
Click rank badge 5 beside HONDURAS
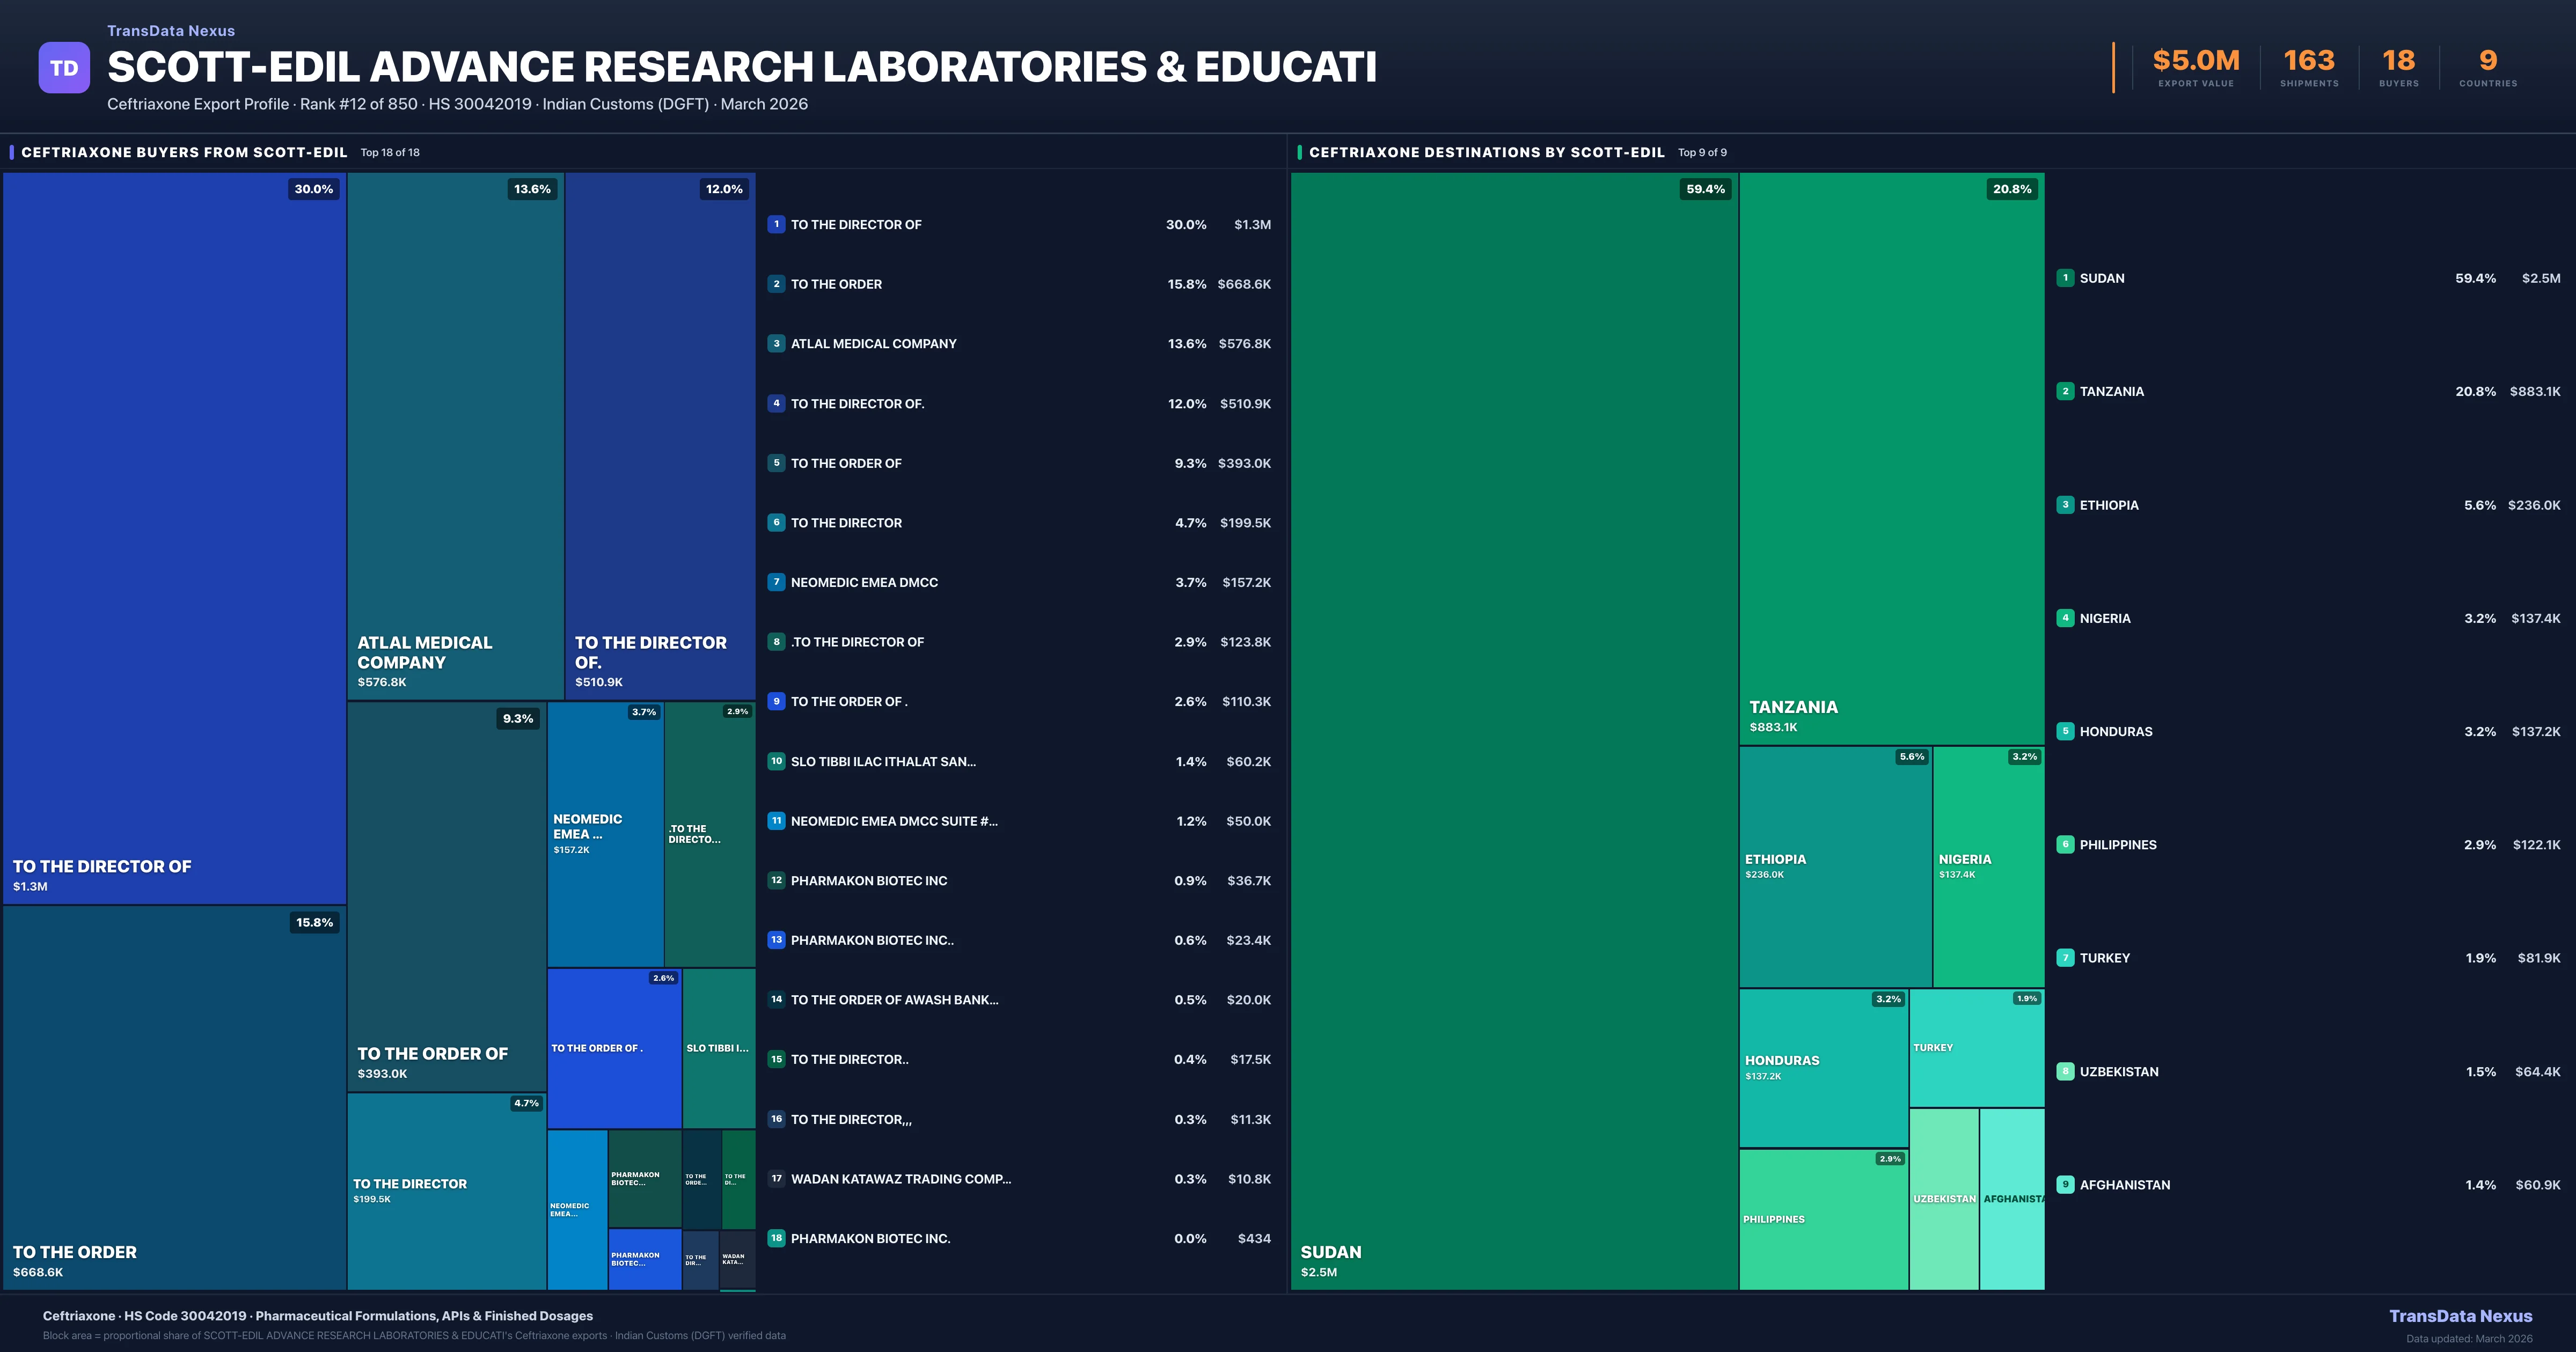click(2065, 731)
